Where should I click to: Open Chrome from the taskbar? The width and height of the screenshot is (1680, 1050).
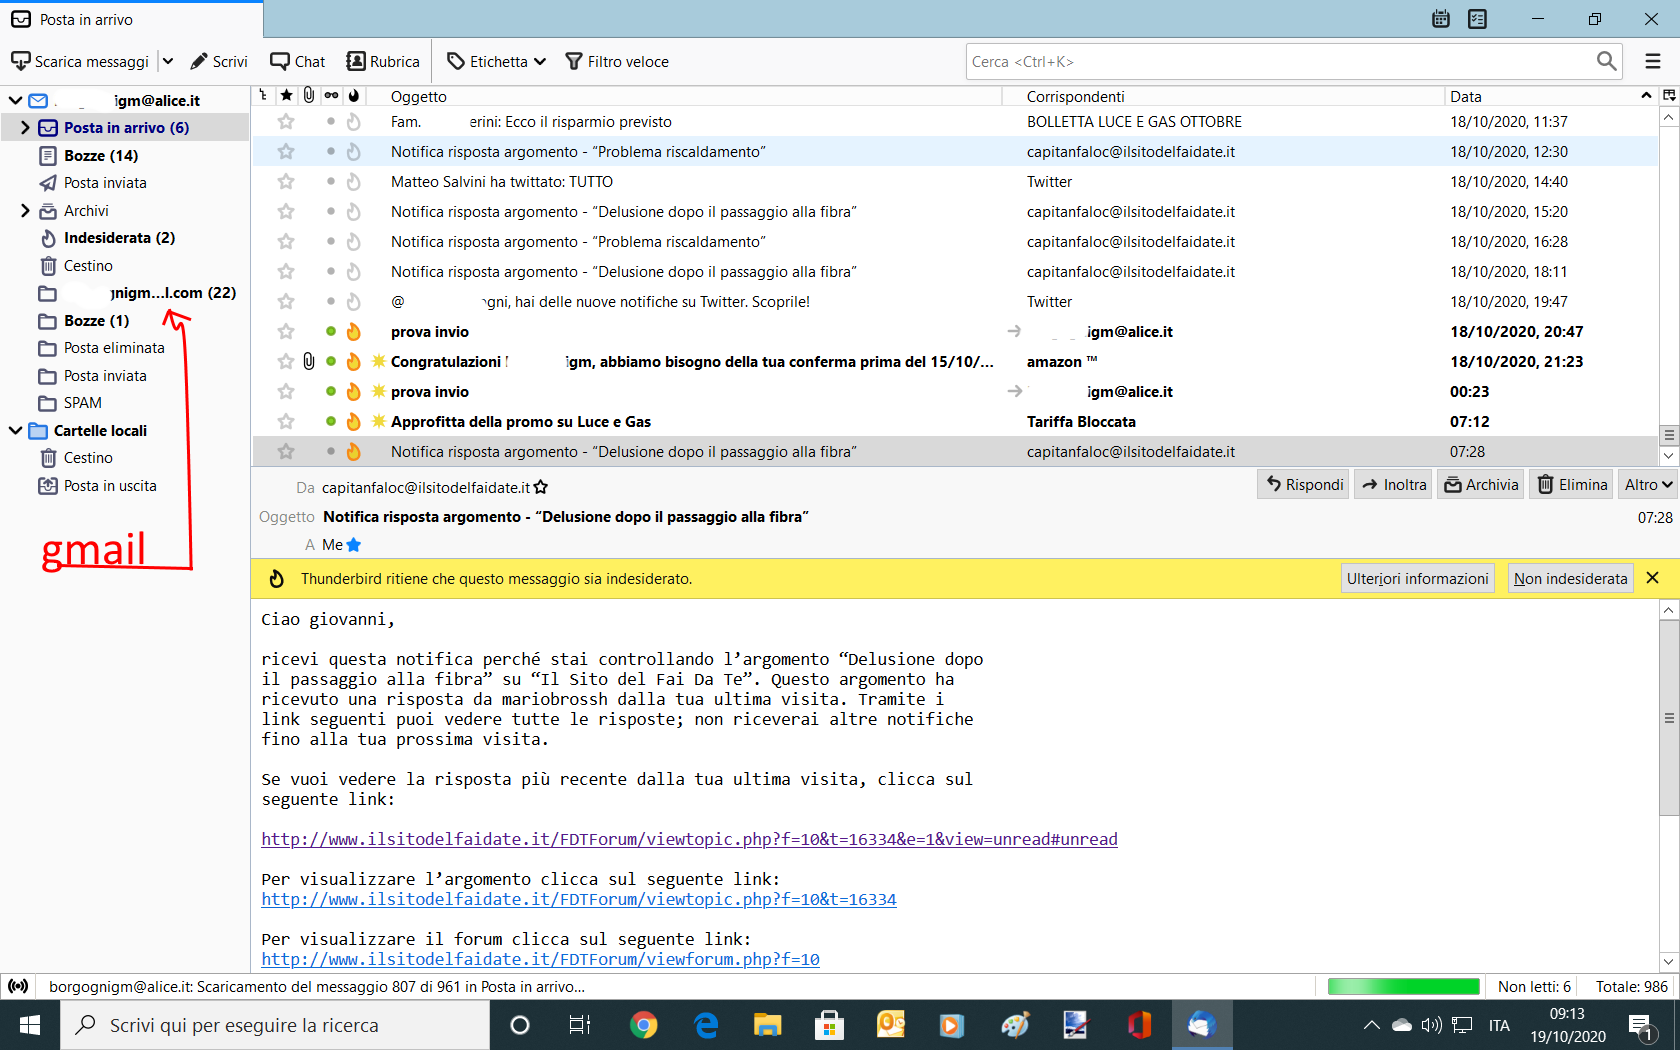pos(644,1025)
